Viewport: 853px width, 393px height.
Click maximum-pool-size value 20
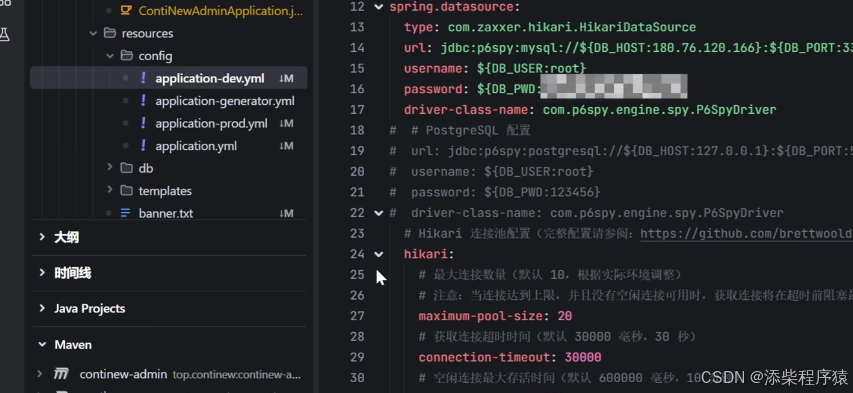point(565,316)
